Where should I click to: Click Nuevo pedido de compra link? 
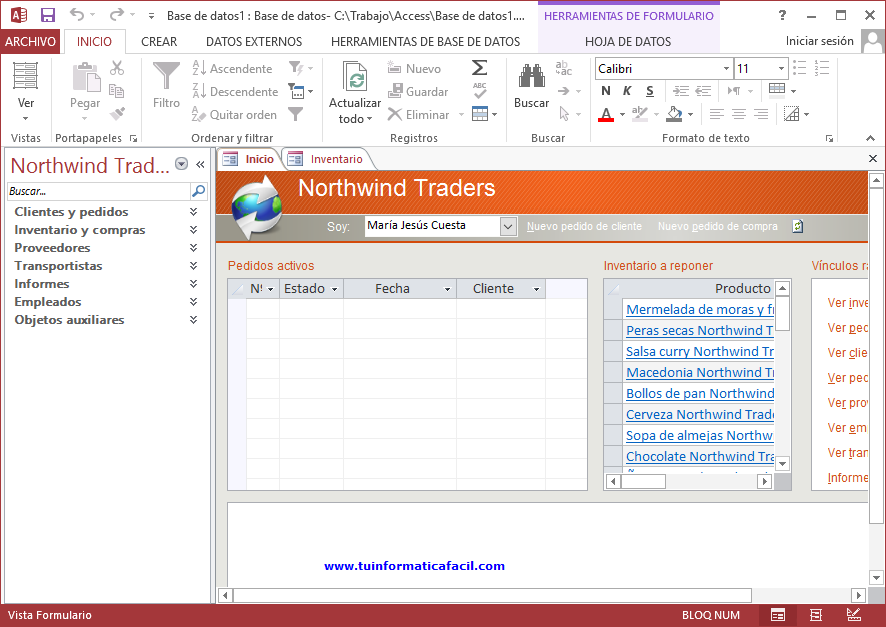718,227
